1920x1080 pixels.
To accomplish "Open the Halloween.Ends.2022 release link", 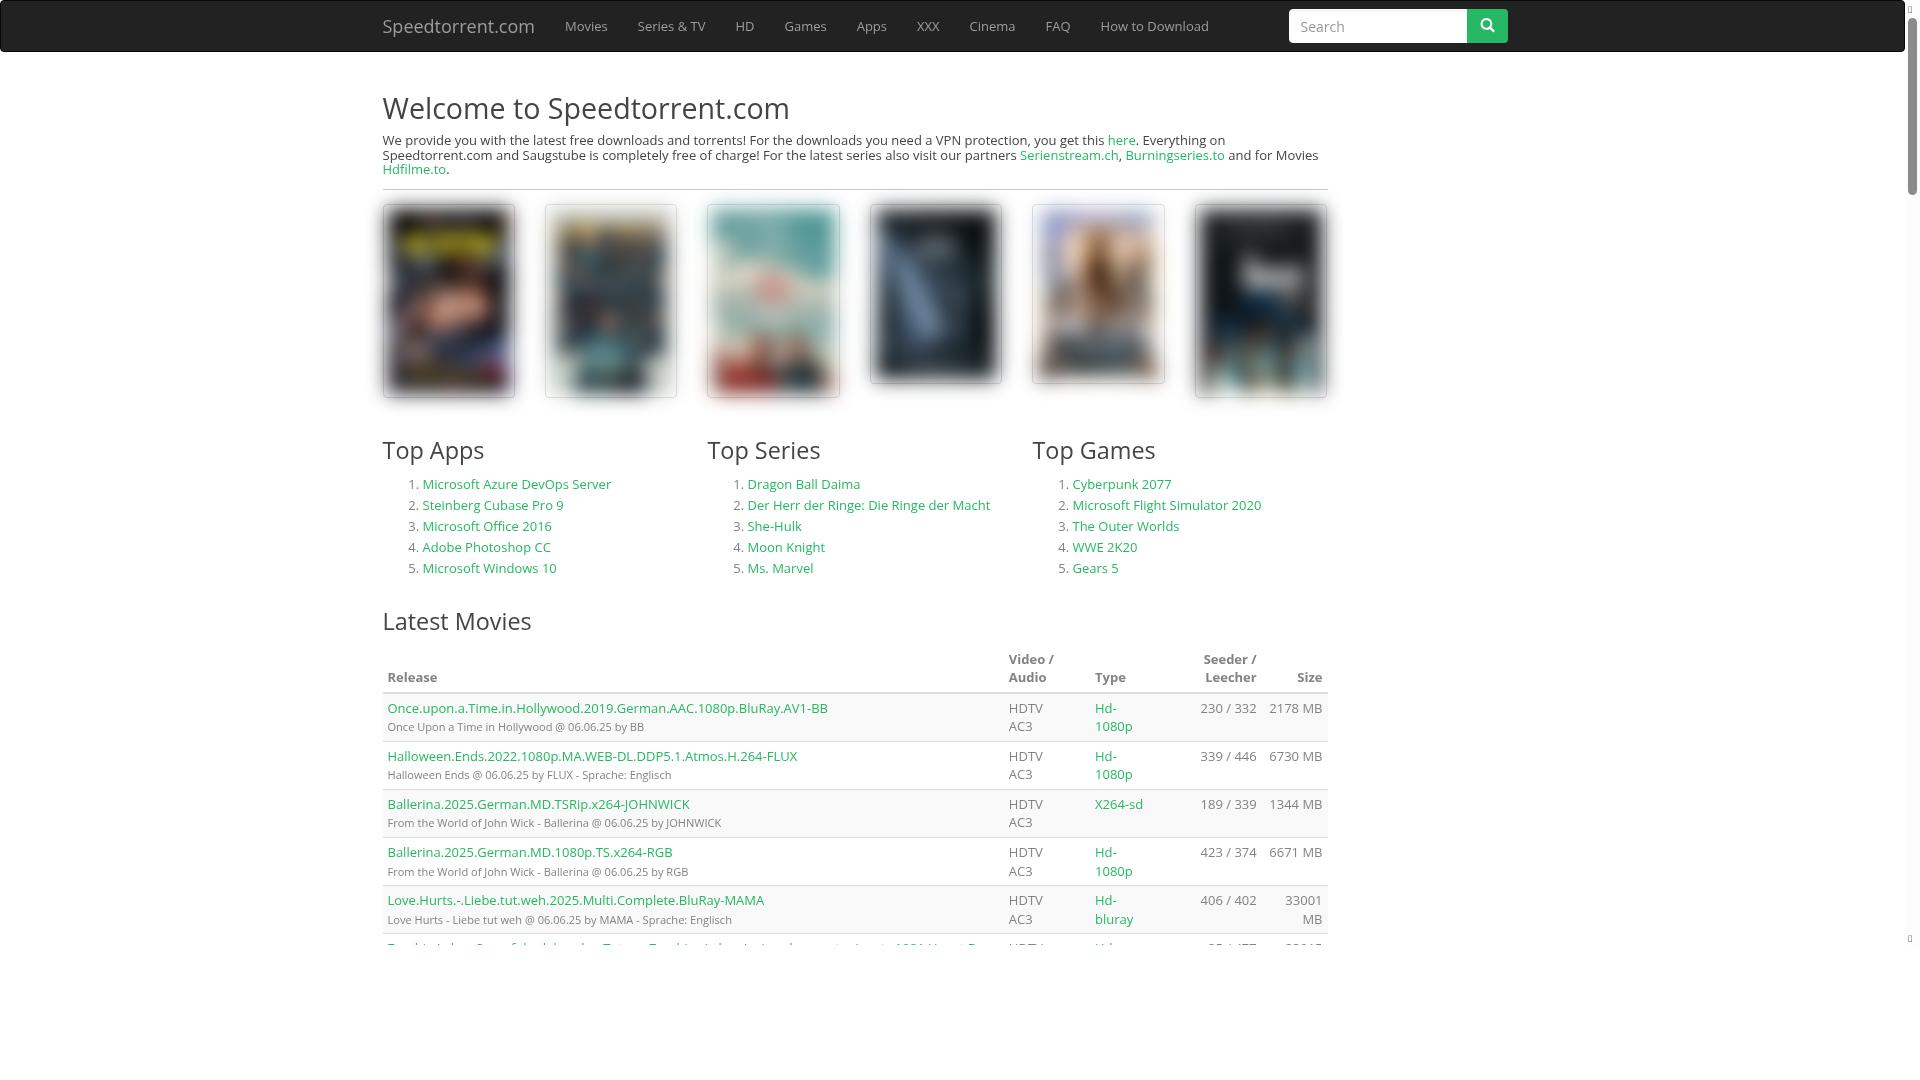I will point(592,756).
